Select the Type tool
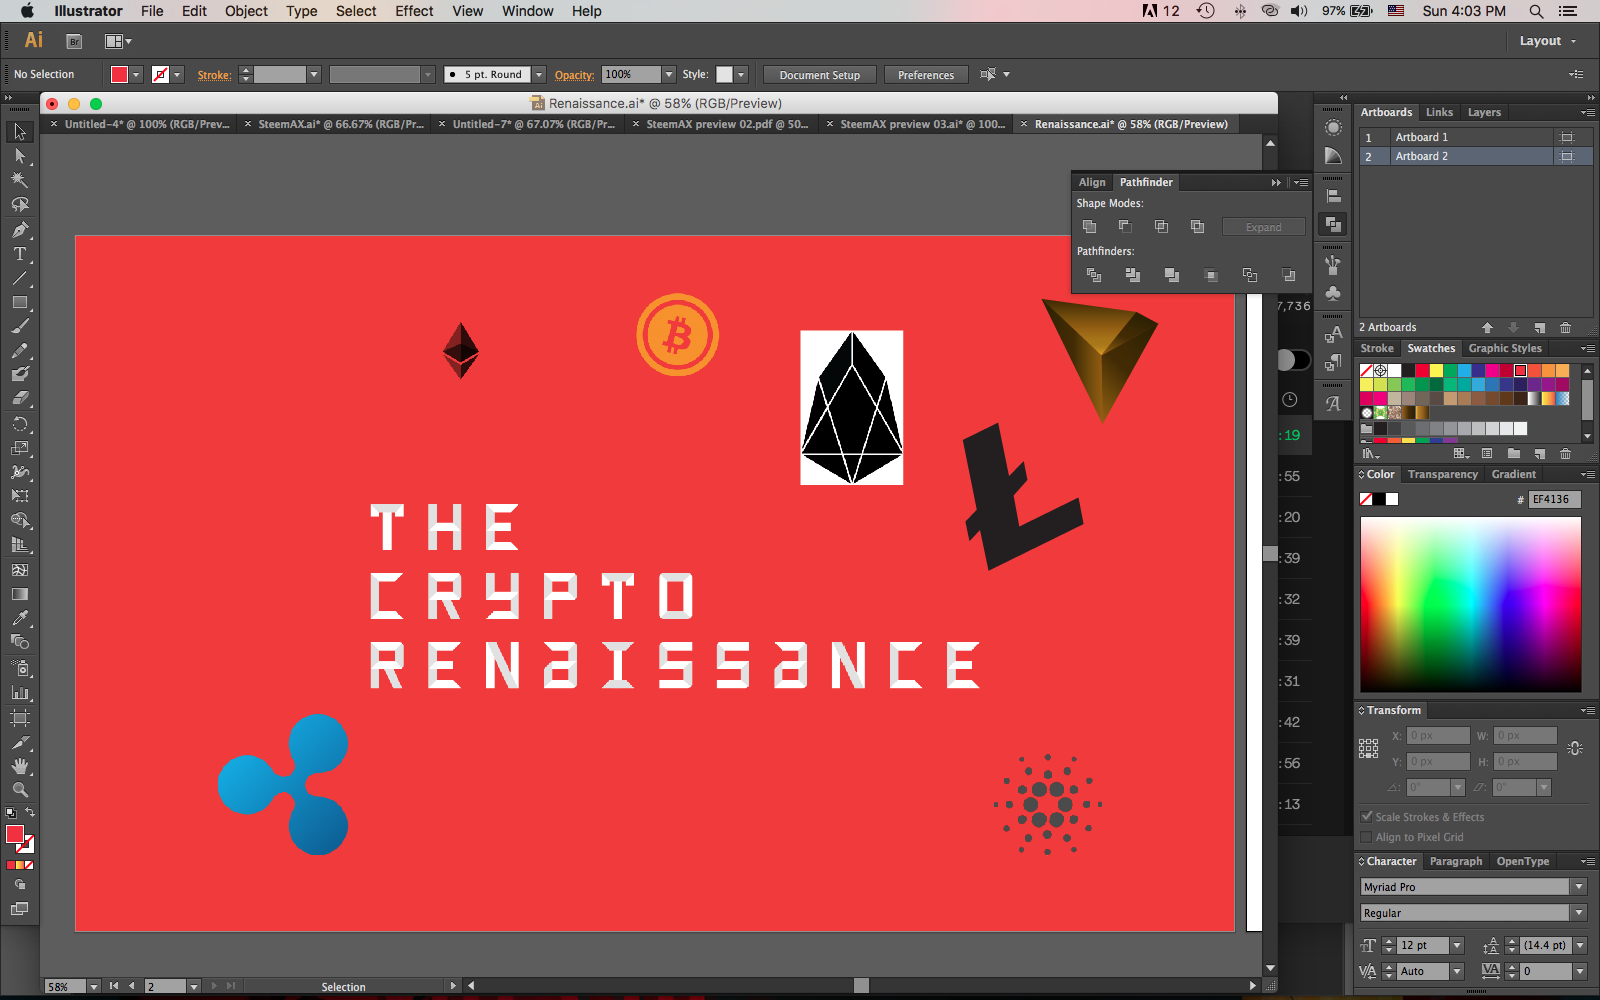Image resolution: width=1600 pixels, height=1000 pixels. click(x=19, y=254)
